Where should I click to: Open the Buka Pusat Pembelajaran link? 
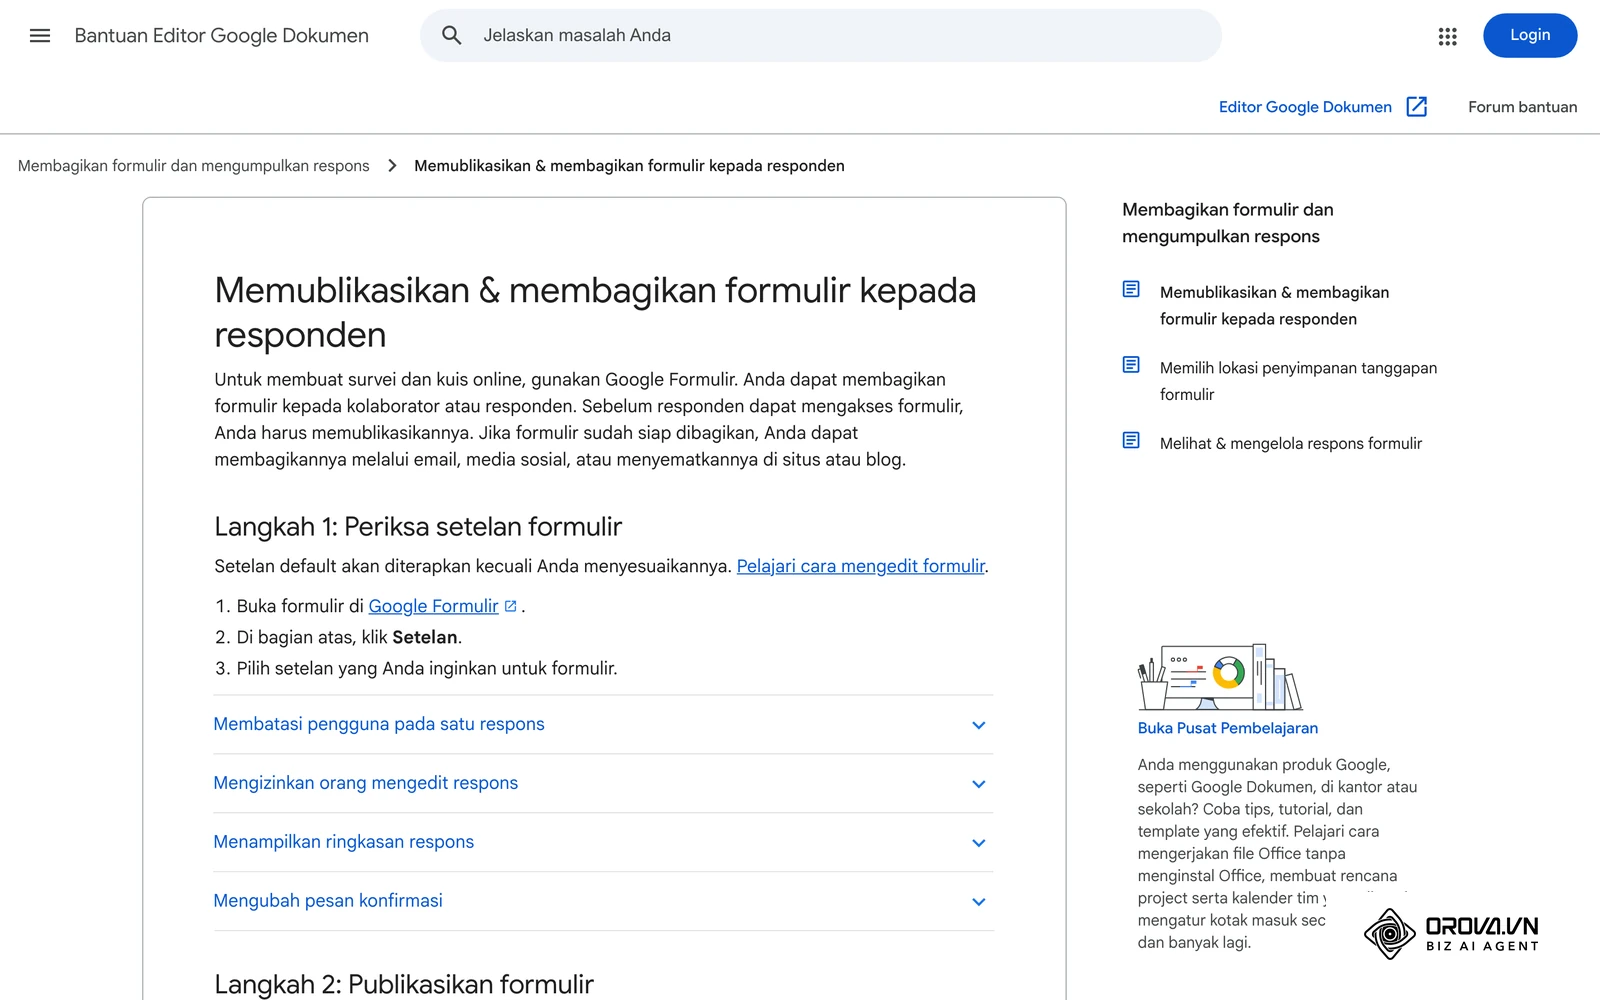click(x=1227, y=728)
